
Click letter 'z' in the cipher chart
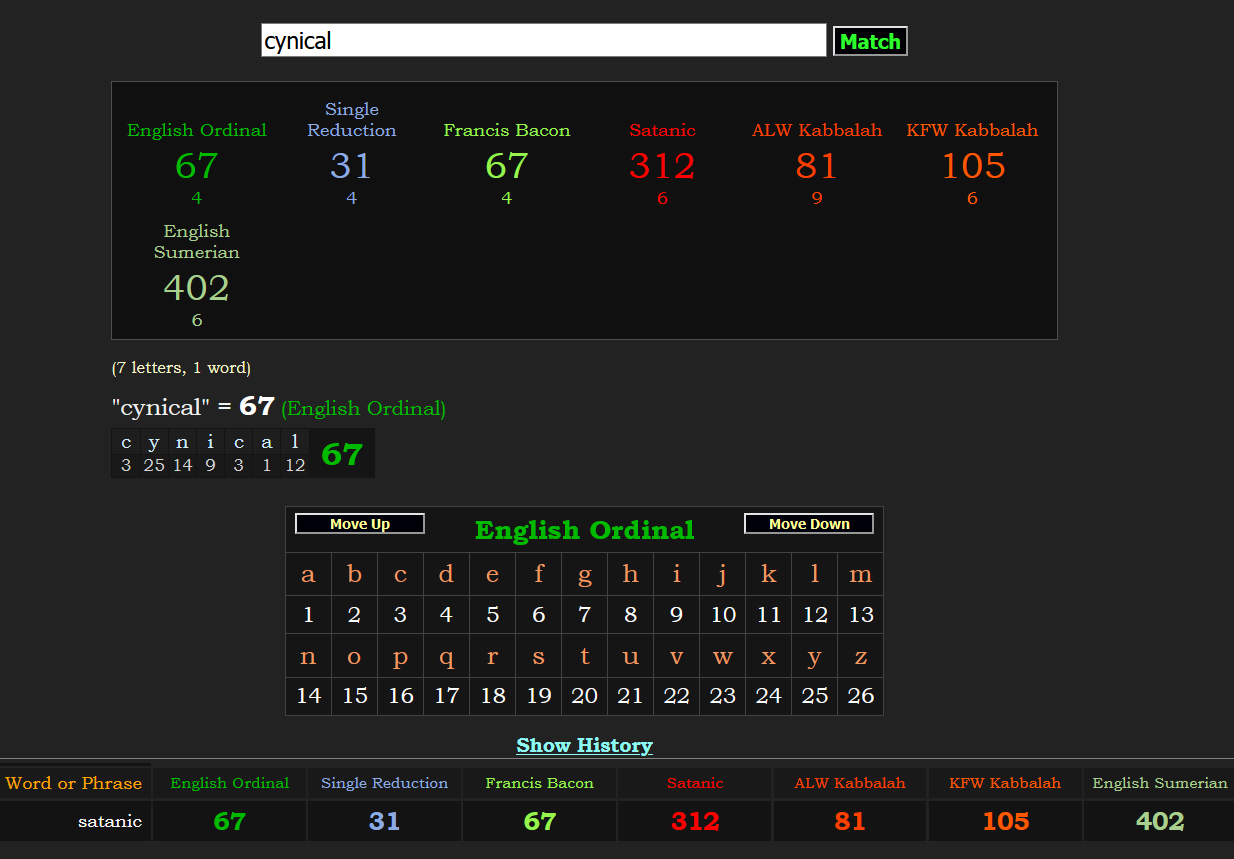[x=860, y=657]
